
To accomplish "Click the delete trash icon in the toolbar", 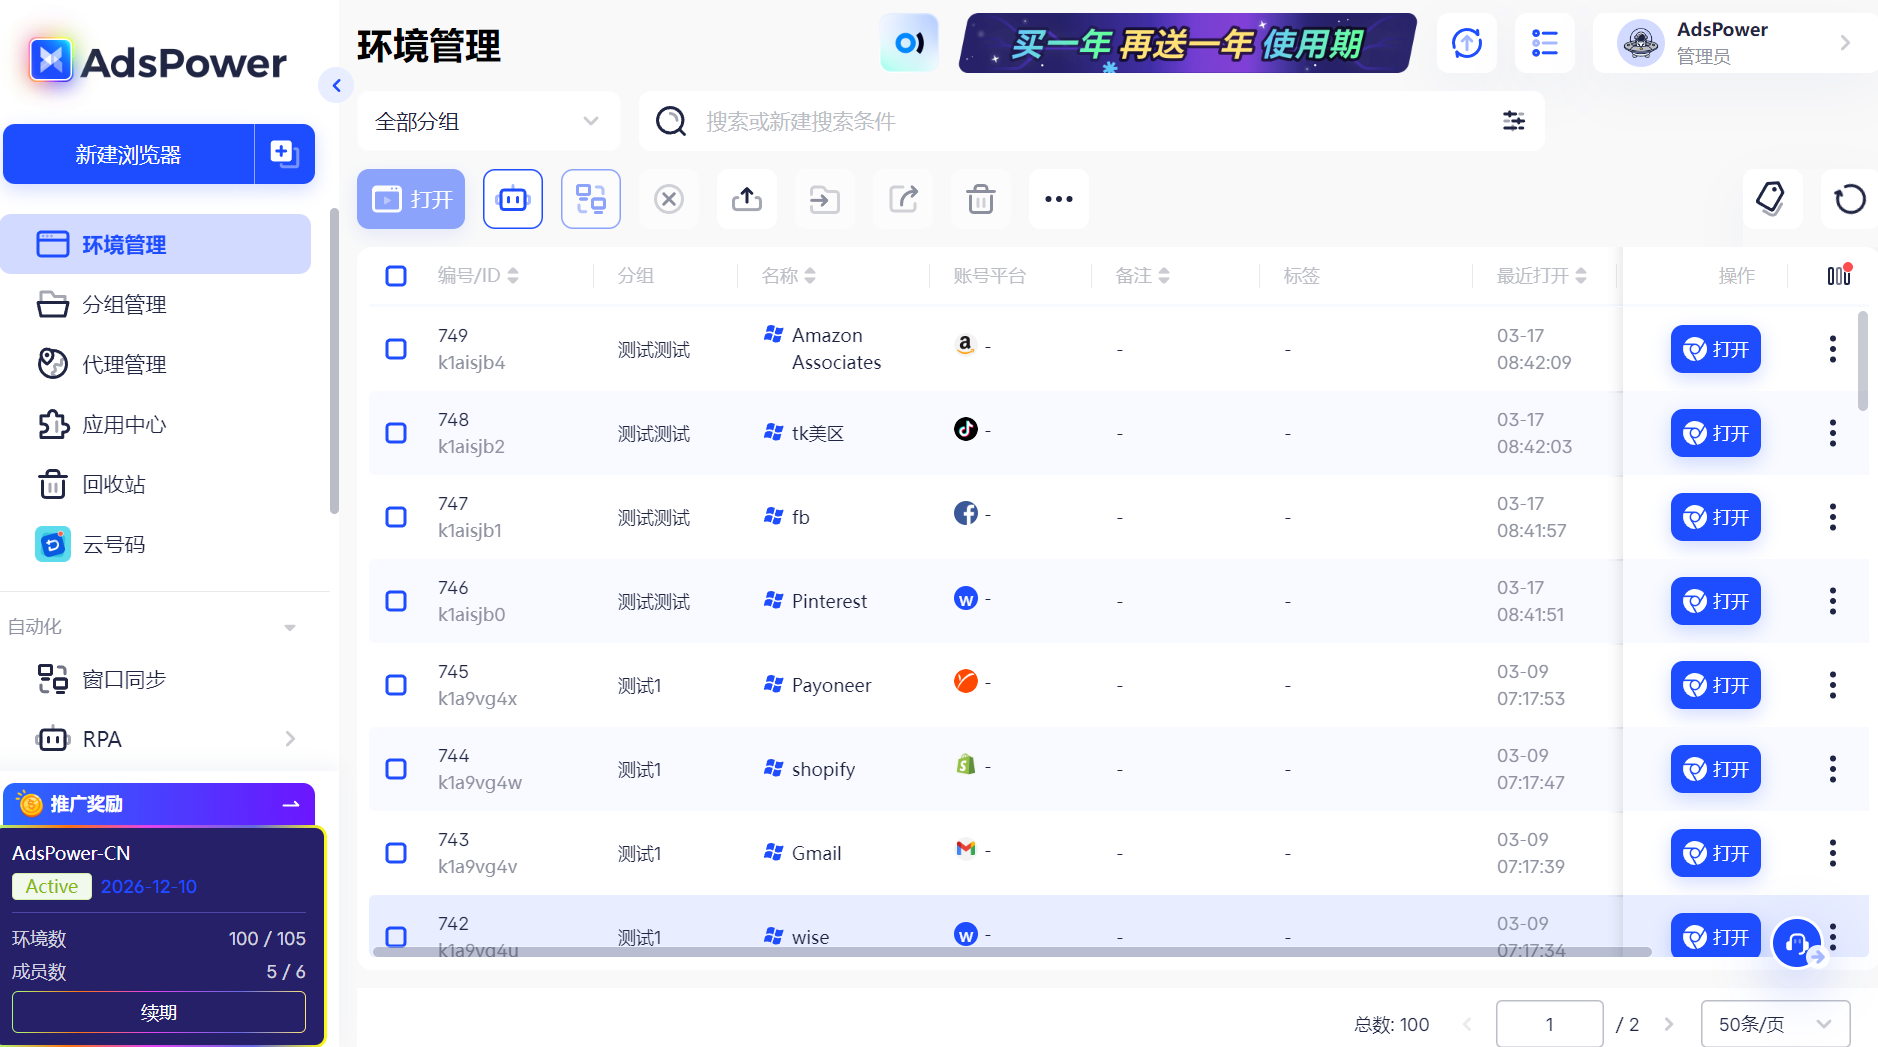I will pyautogui.click(x=980, y=199).
